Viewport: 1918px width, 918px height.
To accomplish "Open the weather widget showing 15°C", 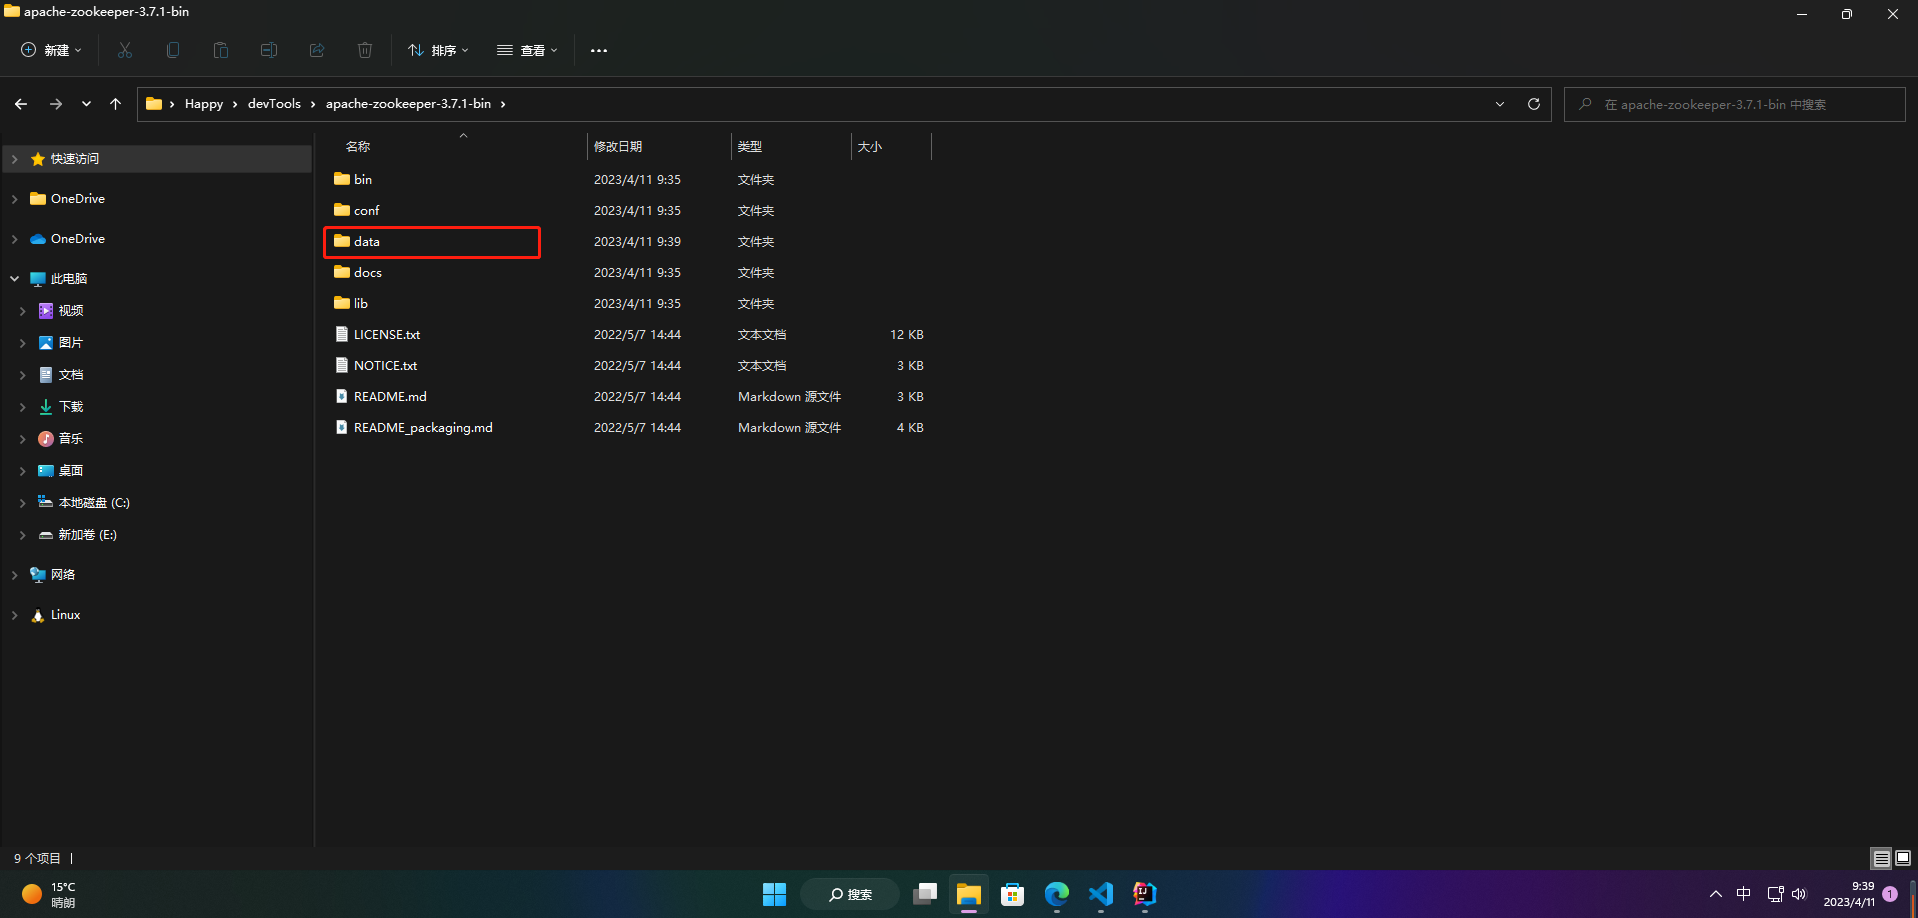I will tap(50, 894).
